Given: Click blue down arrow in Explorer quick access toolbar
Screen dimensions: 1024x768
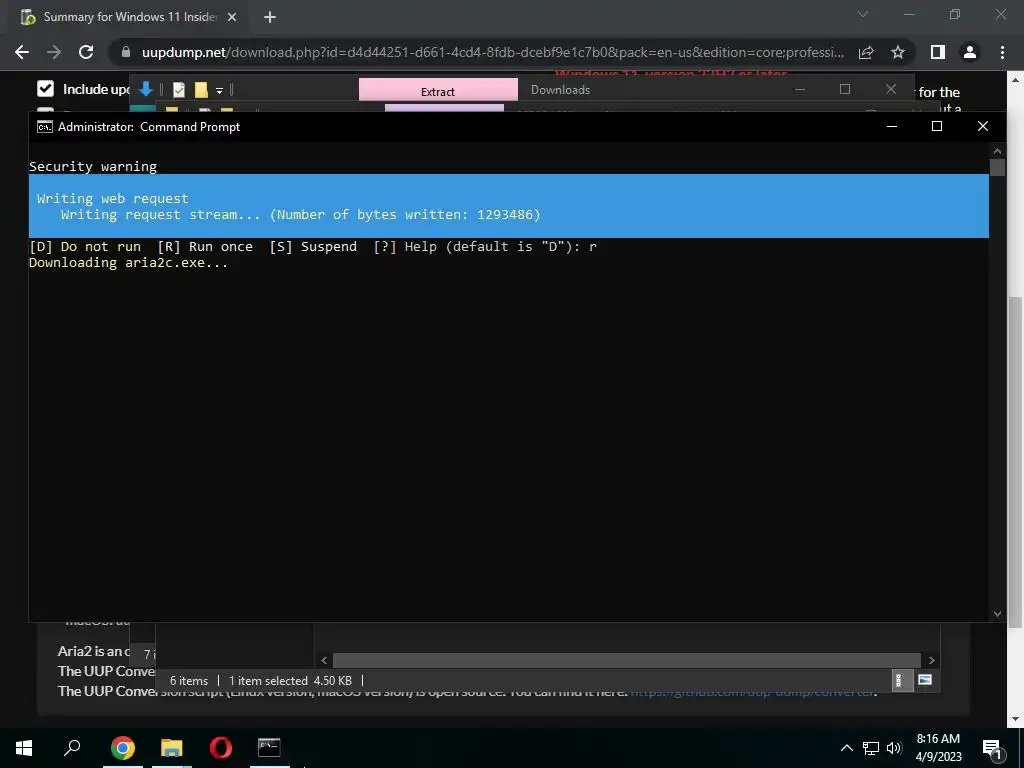Looking at the screenshot, I should (146, 89).
